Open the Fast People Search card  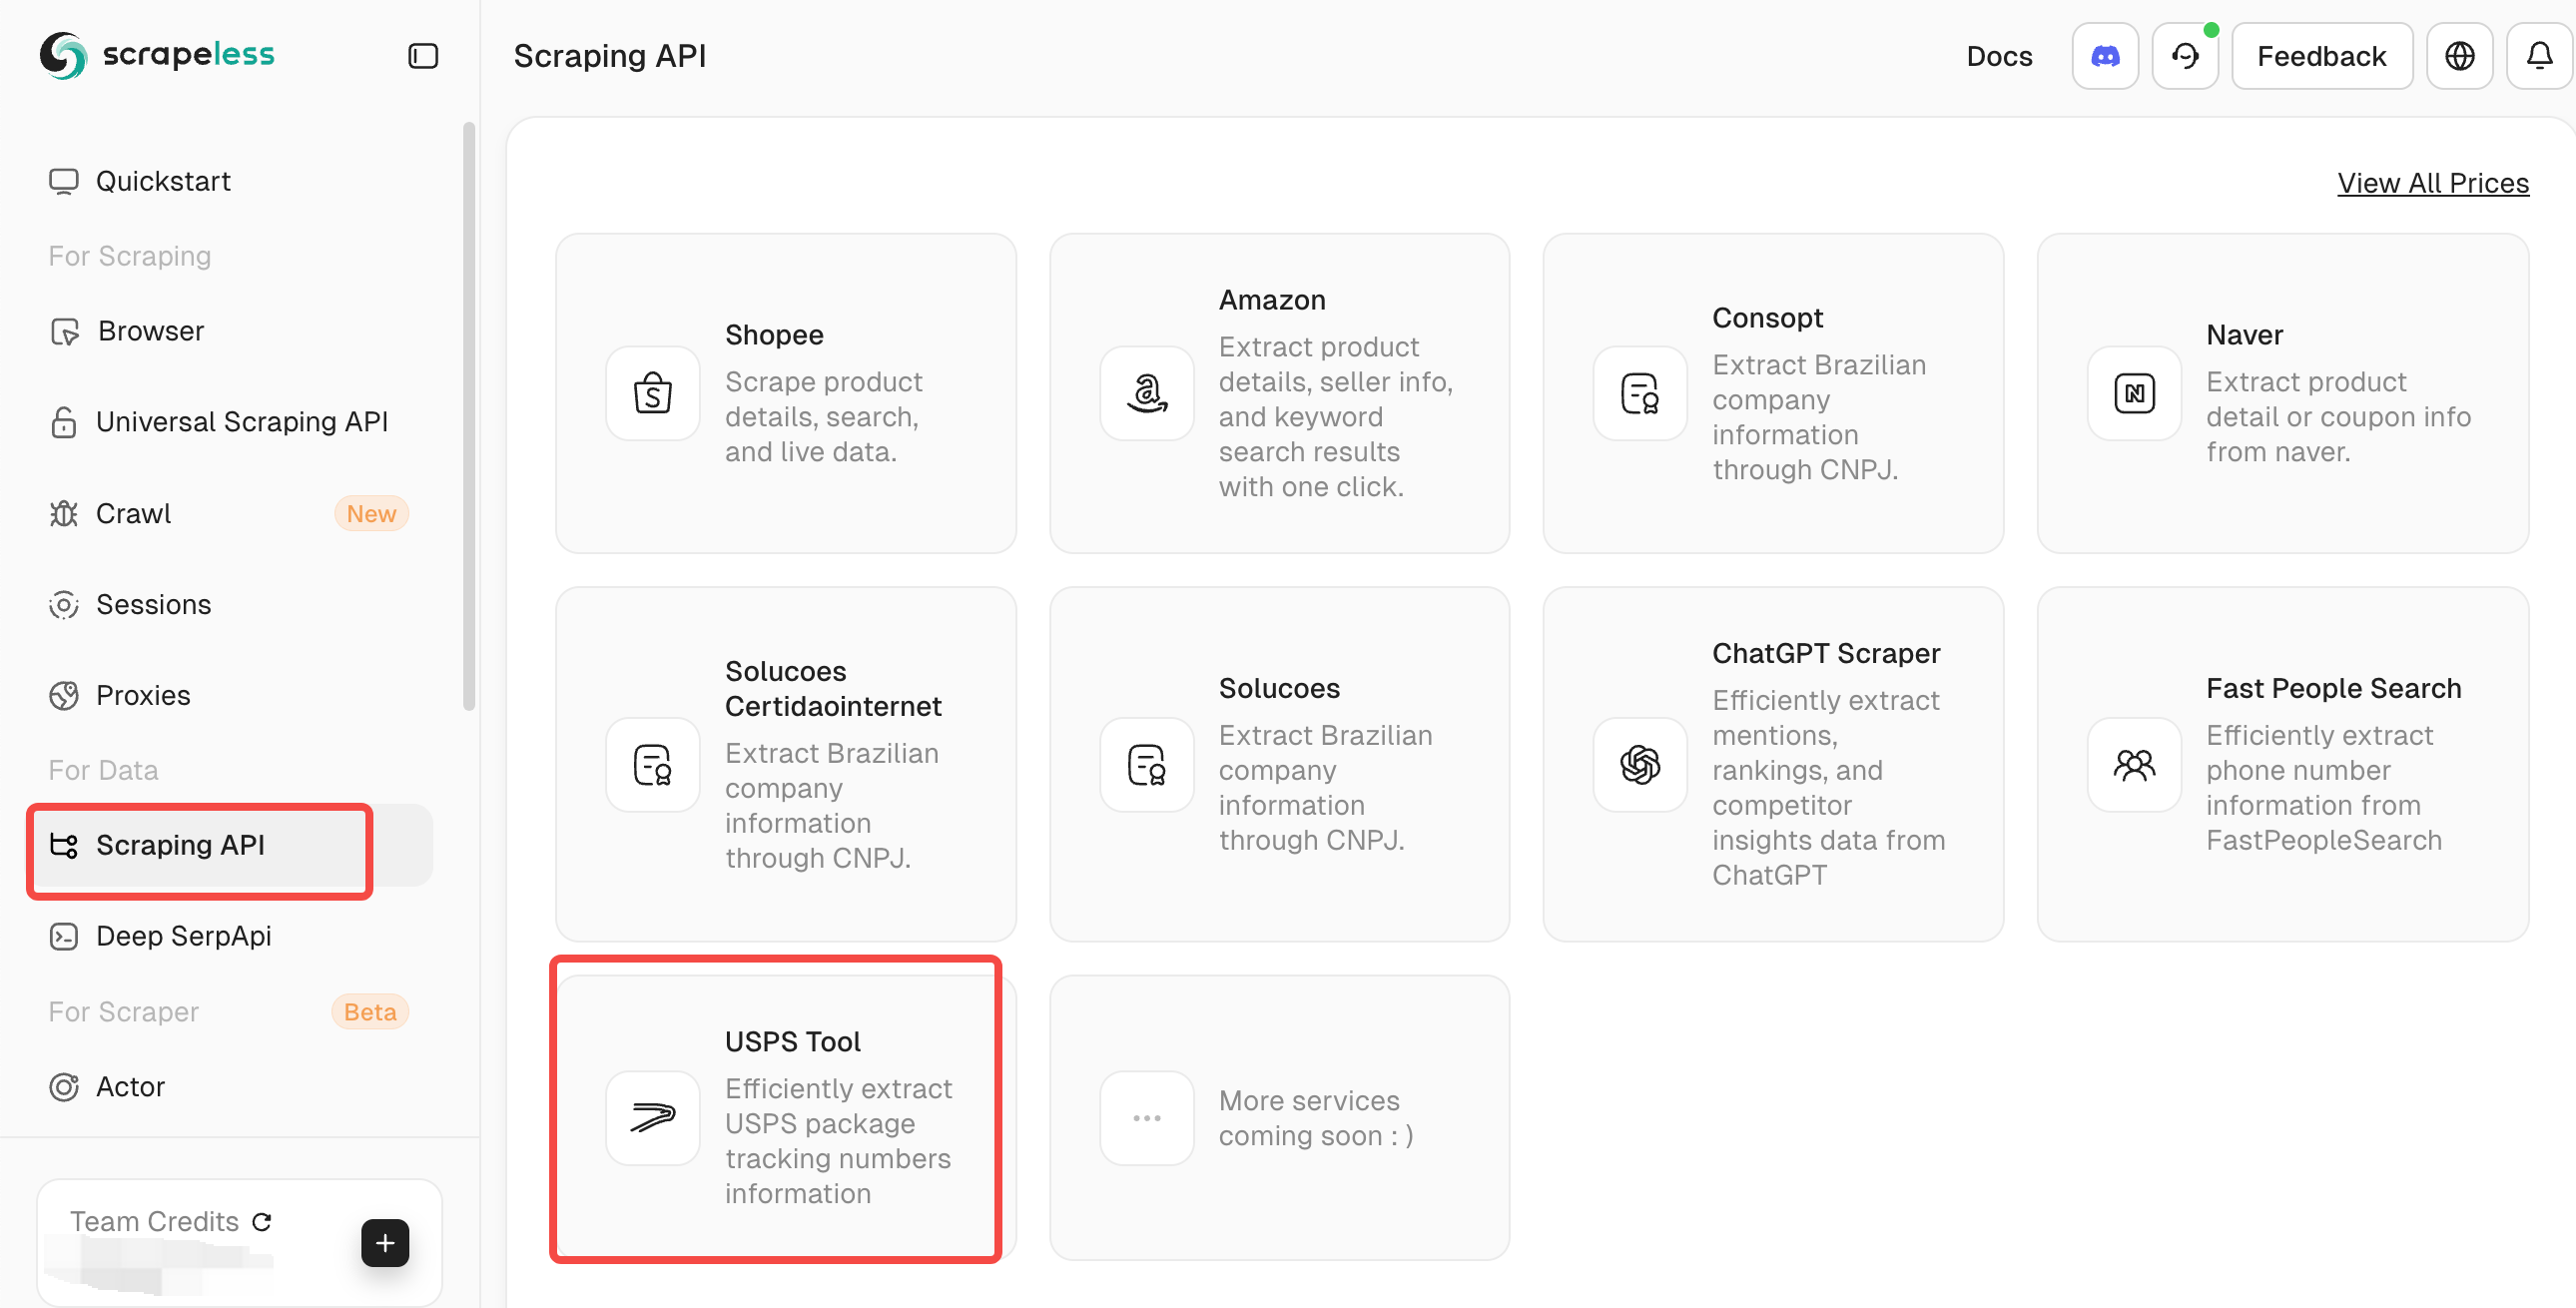point(2283,765)
